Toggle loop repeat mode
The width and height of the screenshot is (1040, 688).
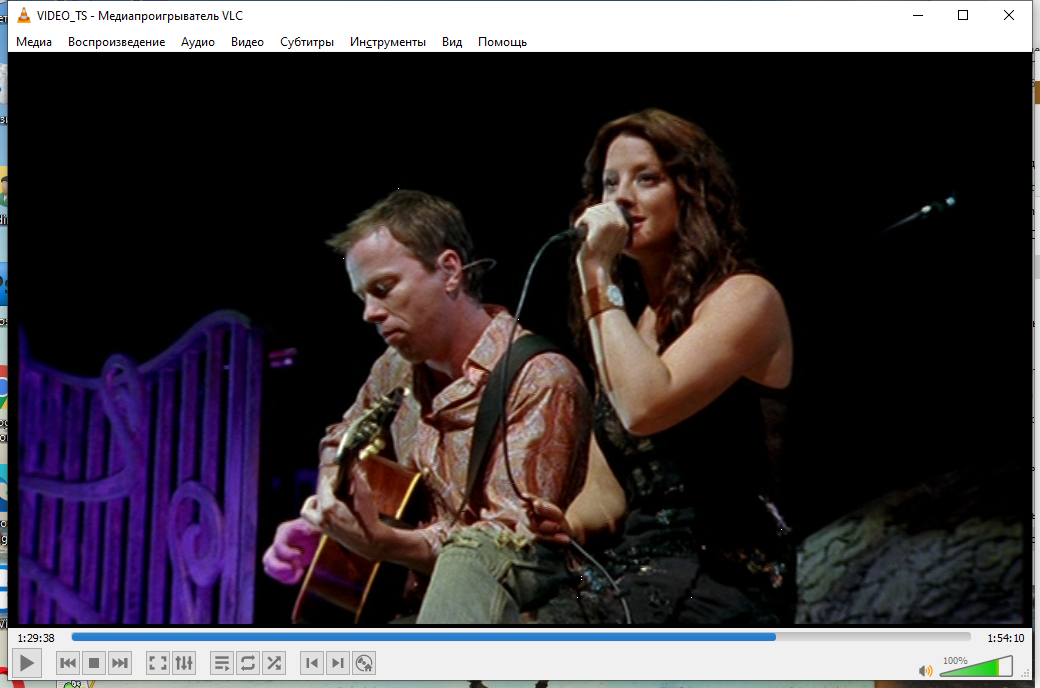tap(248, 663)
